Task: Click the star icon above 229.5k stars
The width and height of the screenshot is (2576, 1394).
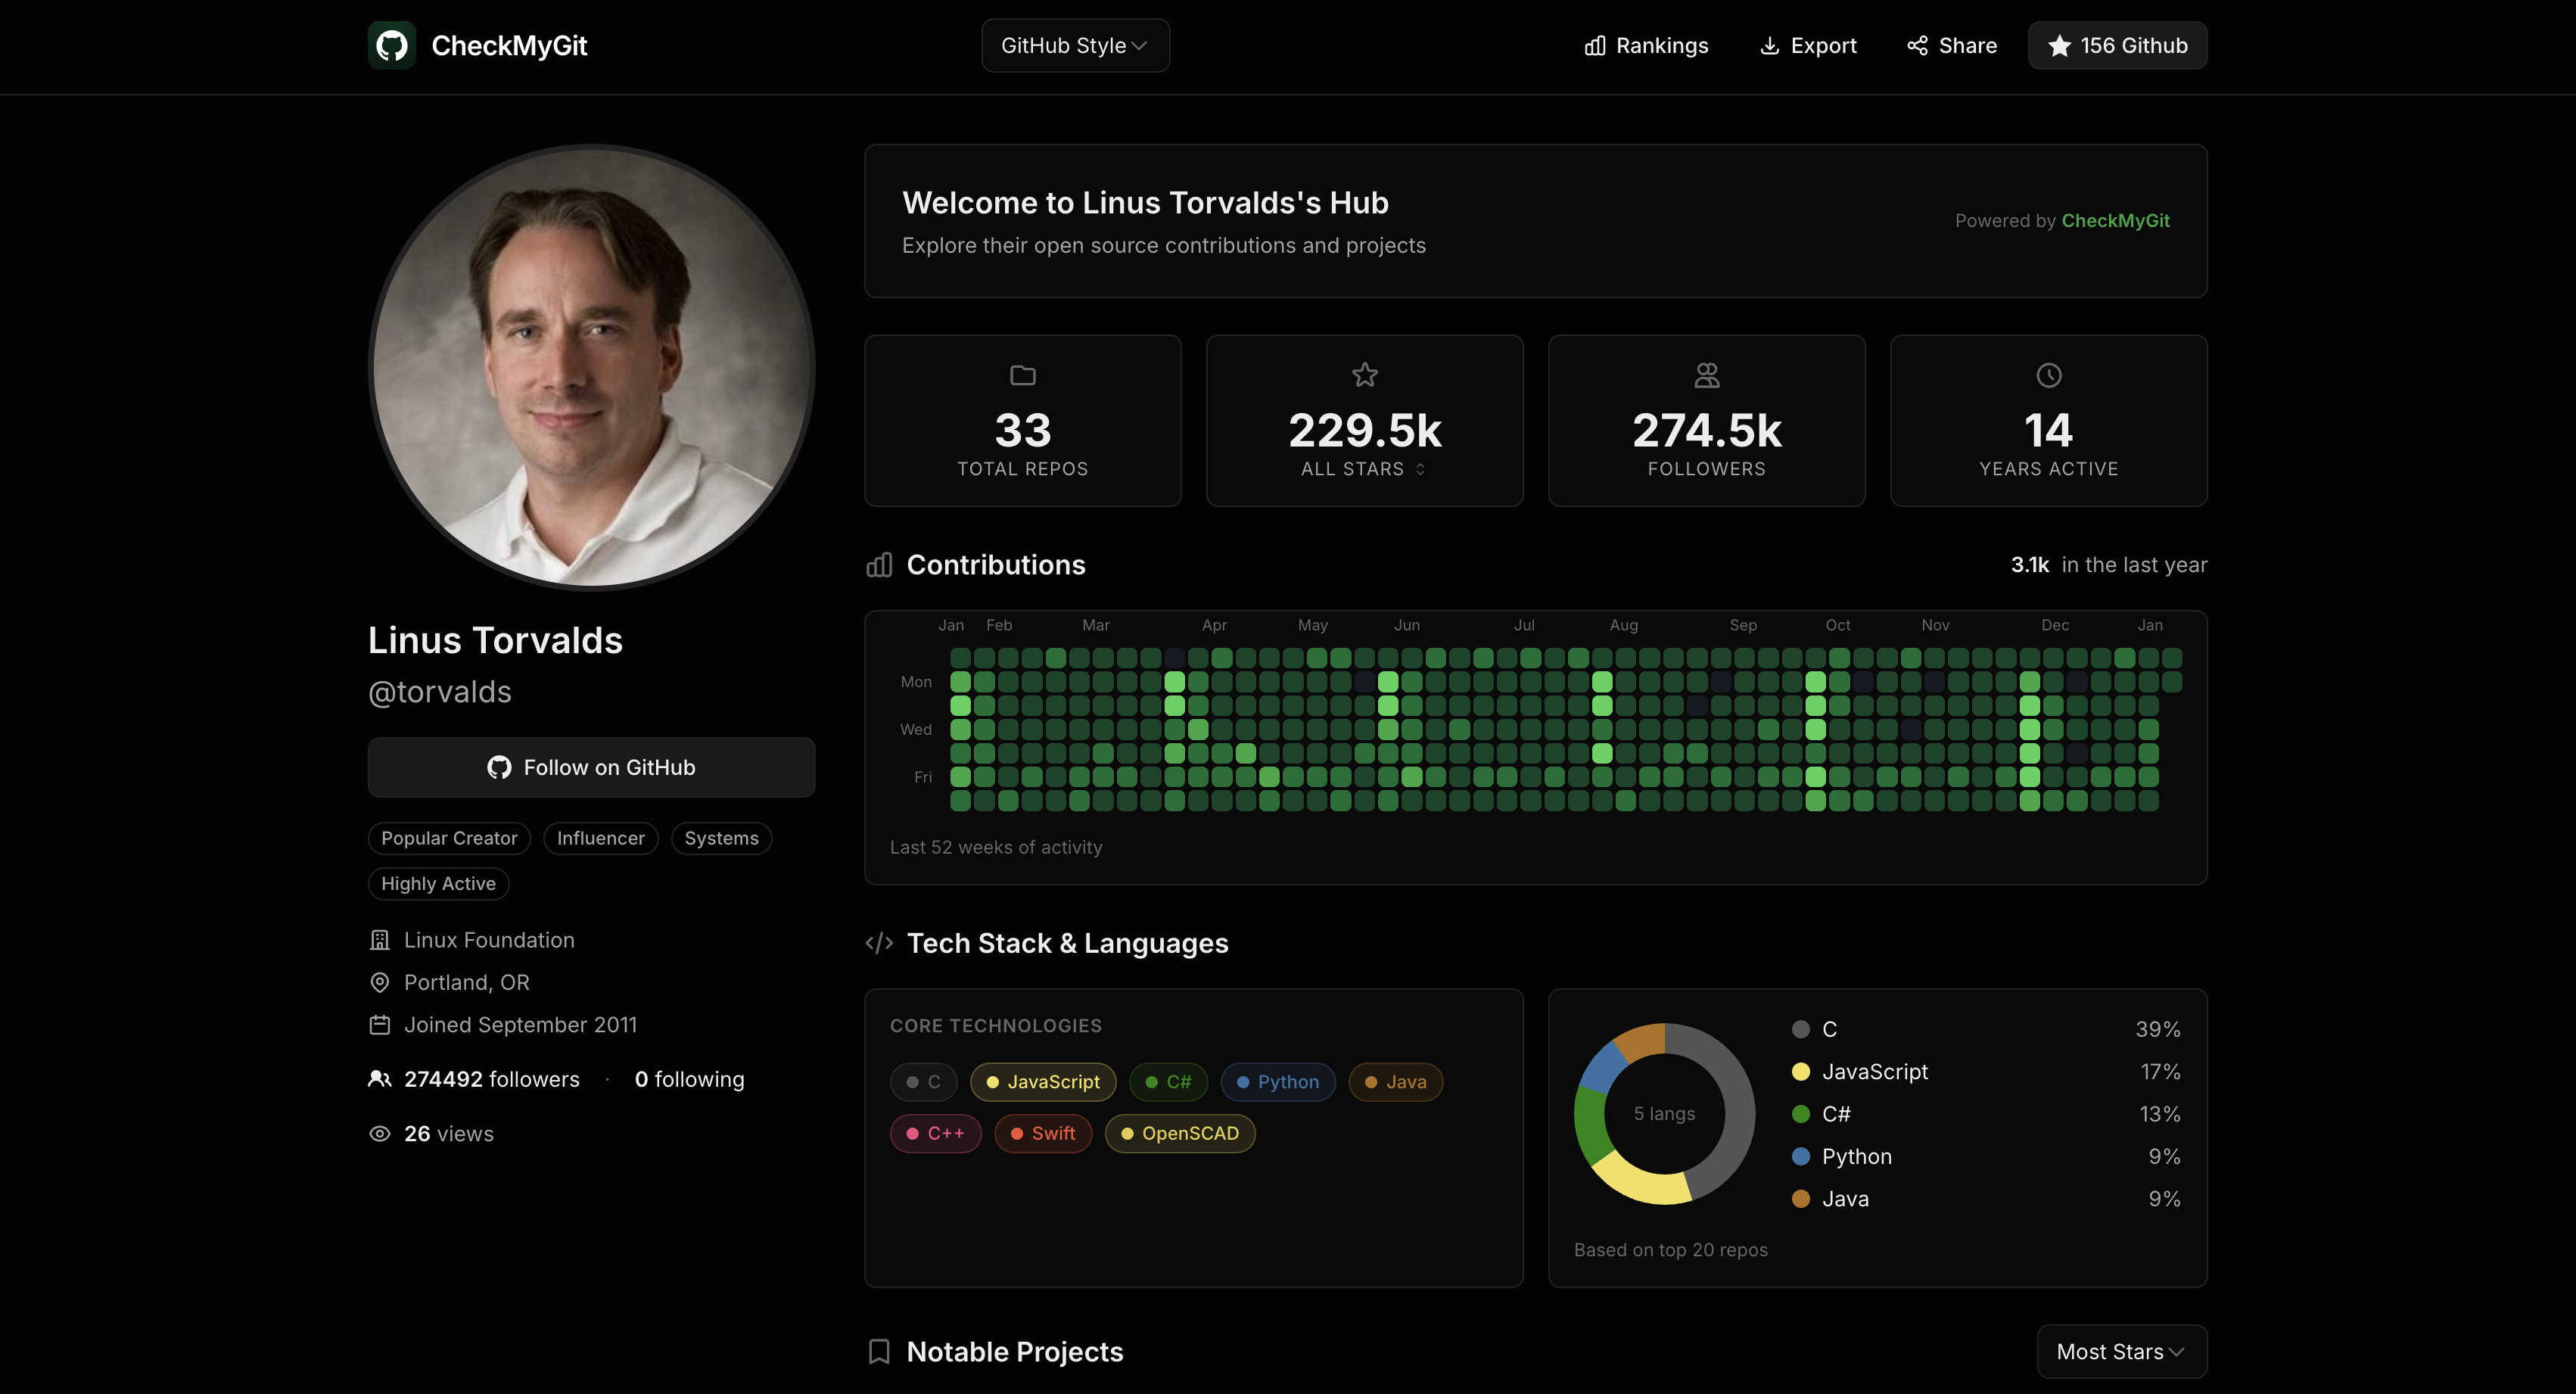Action: click(1364, 375)
